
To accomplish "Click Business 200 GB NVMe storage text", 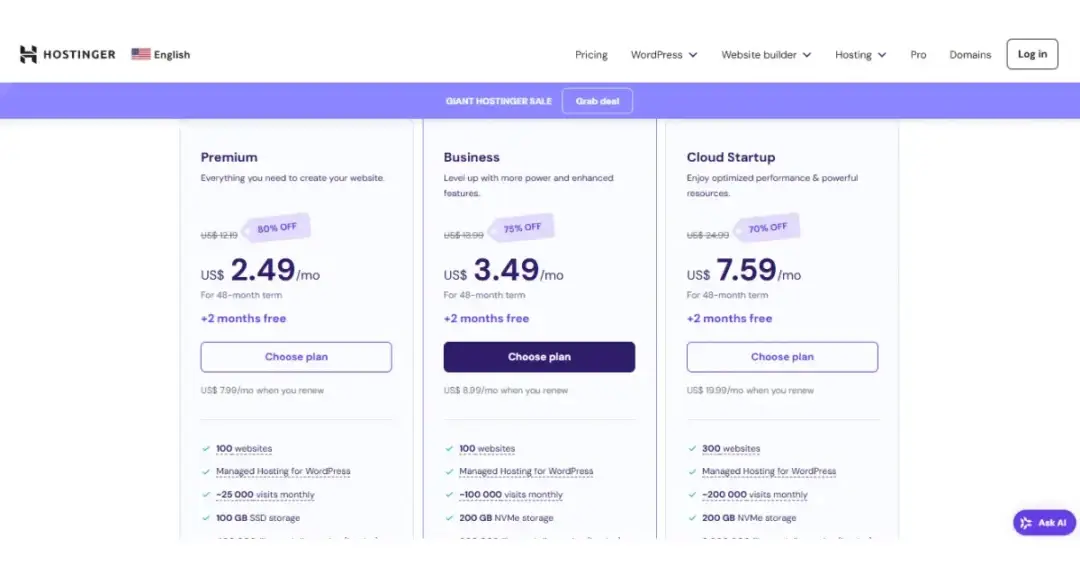I will 506,518.
